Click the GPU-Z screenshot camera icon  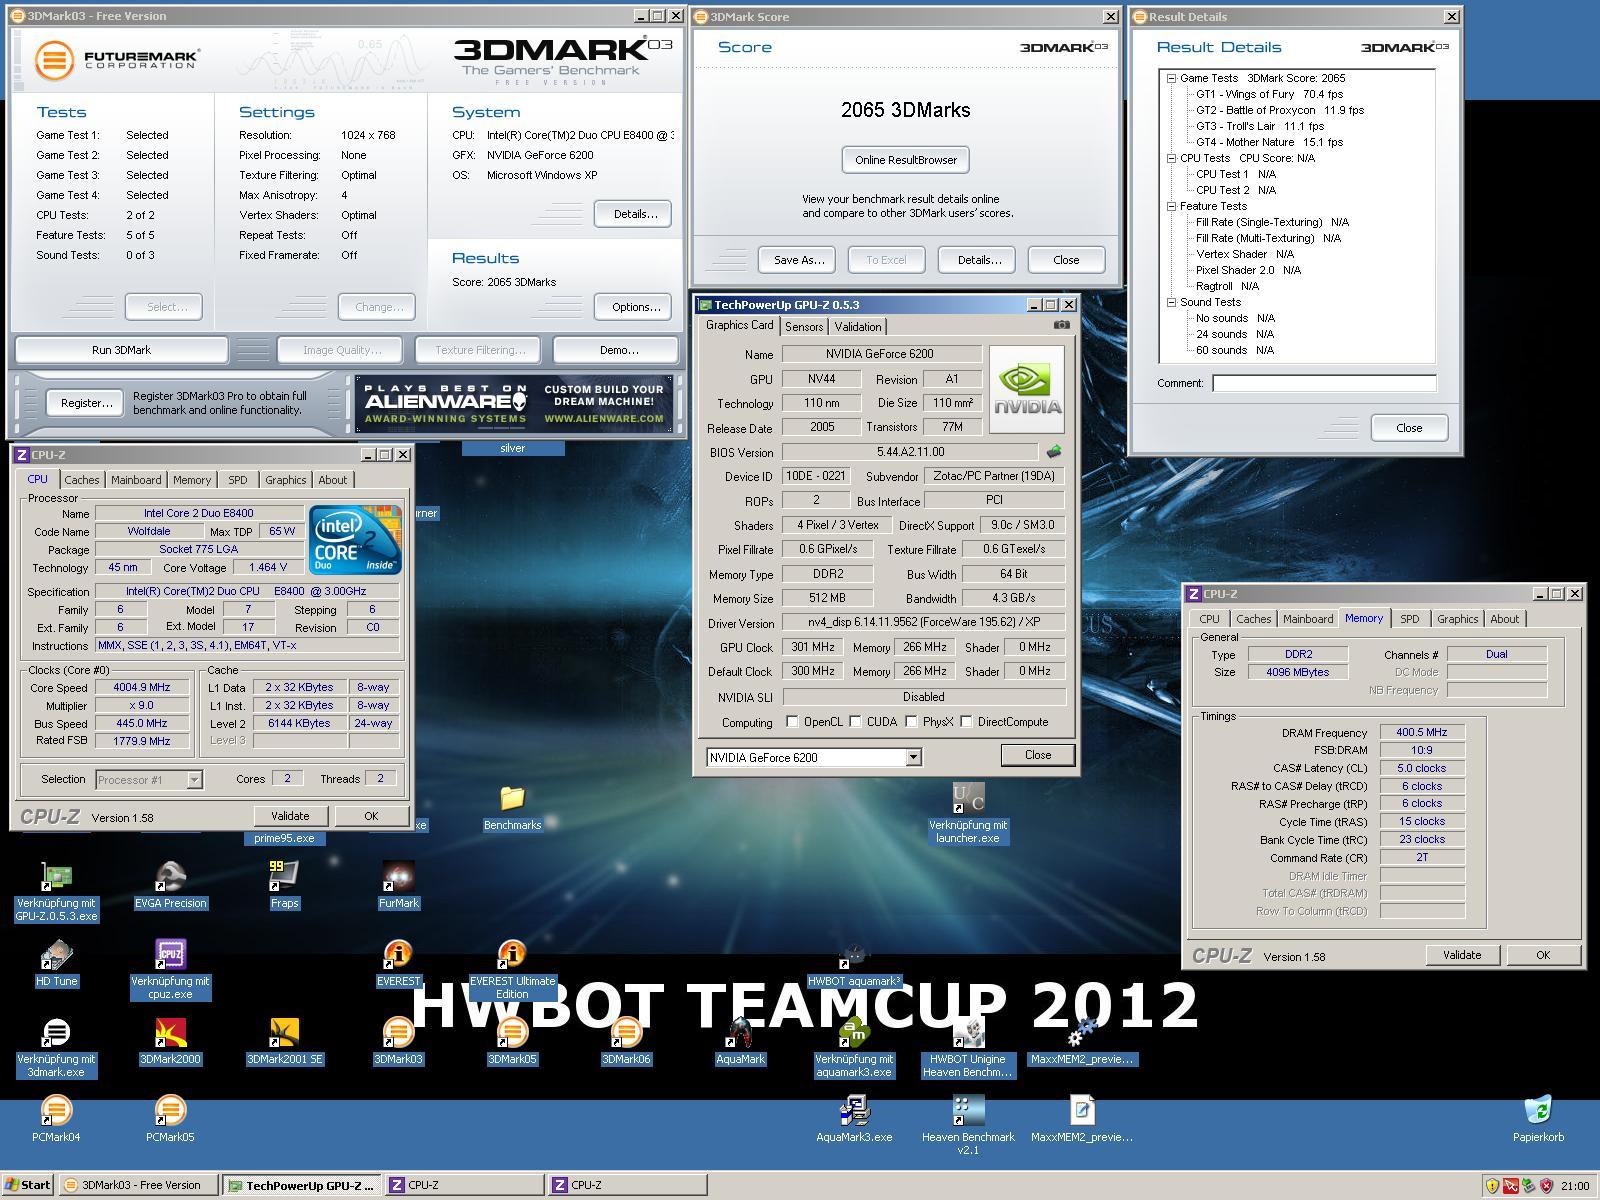[1062, 324]
